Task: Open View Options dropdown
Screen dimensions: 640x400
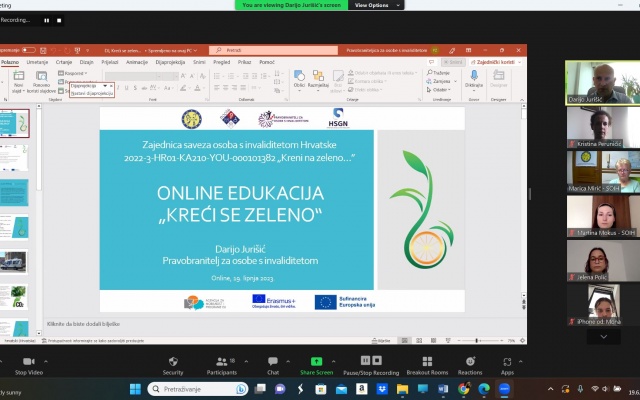Action: (x=376, y=5)
